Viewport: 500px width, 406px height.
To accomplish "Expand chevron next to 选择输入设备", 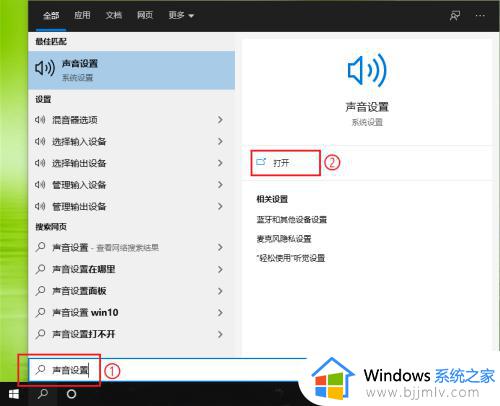I will [220, 141].
